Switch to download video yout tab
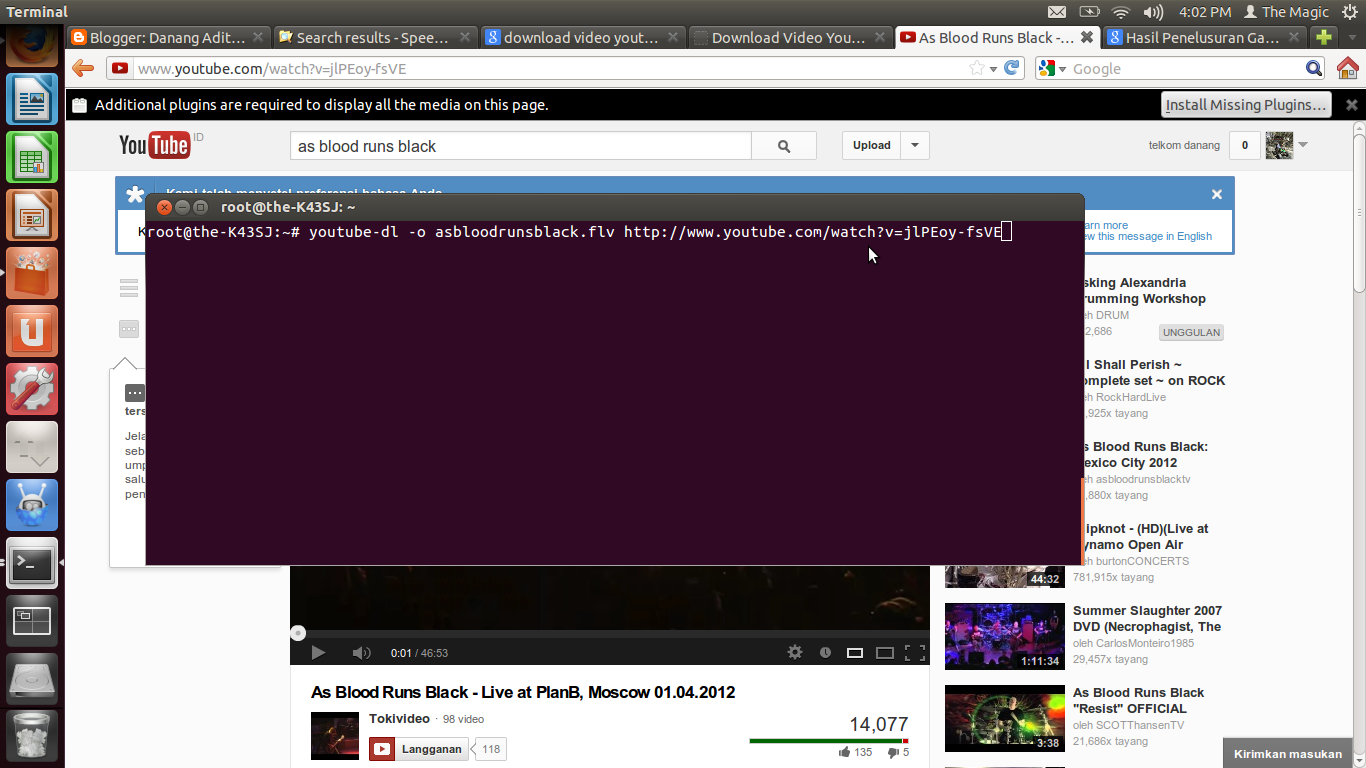1366x768 pixels. point(581,38)
